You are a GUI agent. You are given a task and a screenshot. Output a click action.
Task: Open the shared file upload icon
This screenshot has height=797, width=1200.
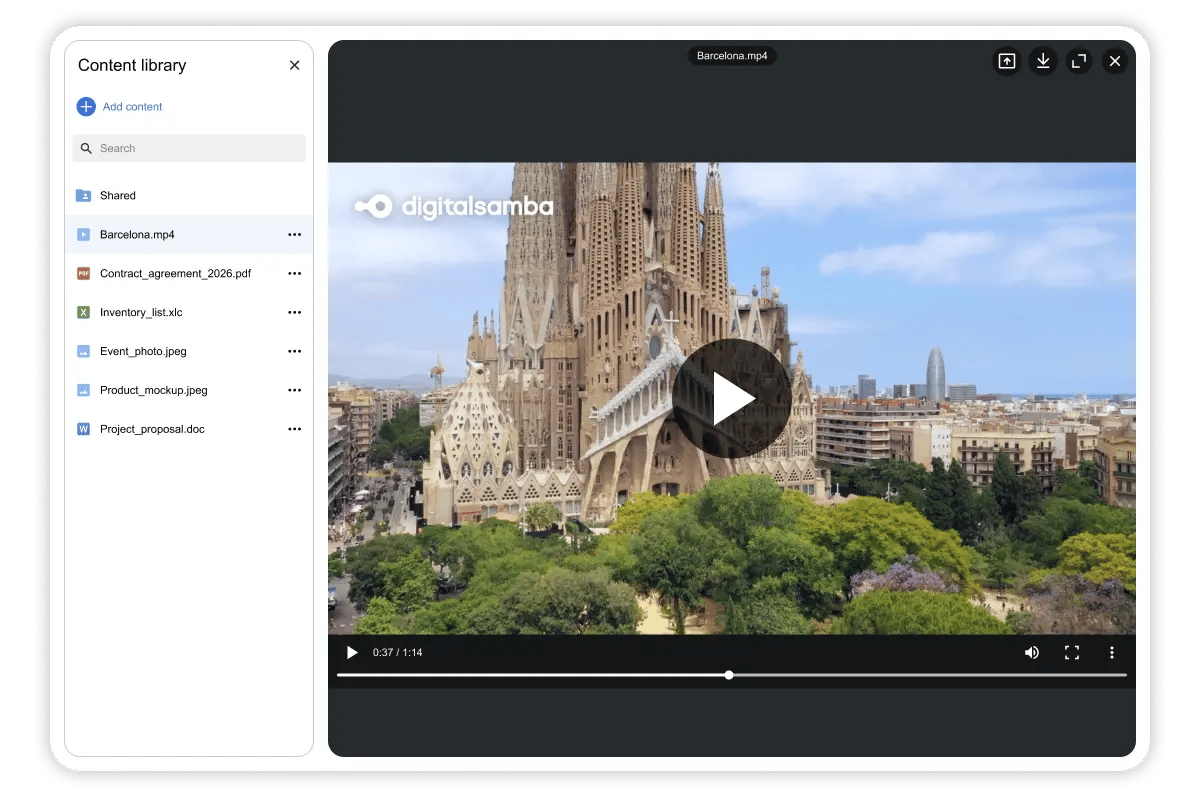coord(1007,61)
